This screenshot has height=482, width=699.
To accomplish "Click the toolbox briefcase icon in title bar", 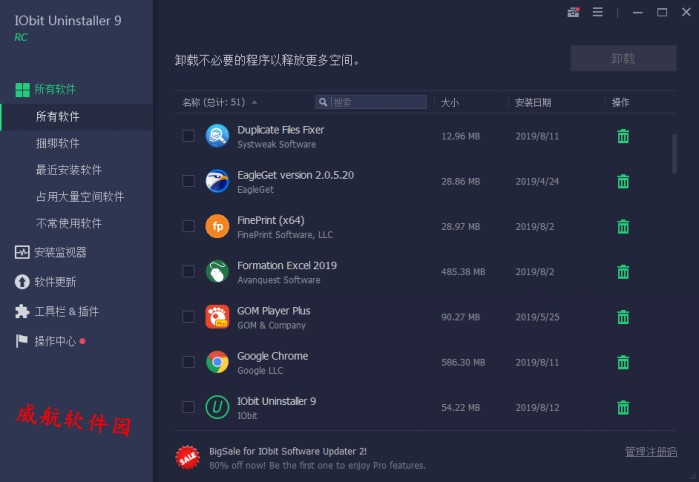I will pyautogui.click(x=573, y=12).
